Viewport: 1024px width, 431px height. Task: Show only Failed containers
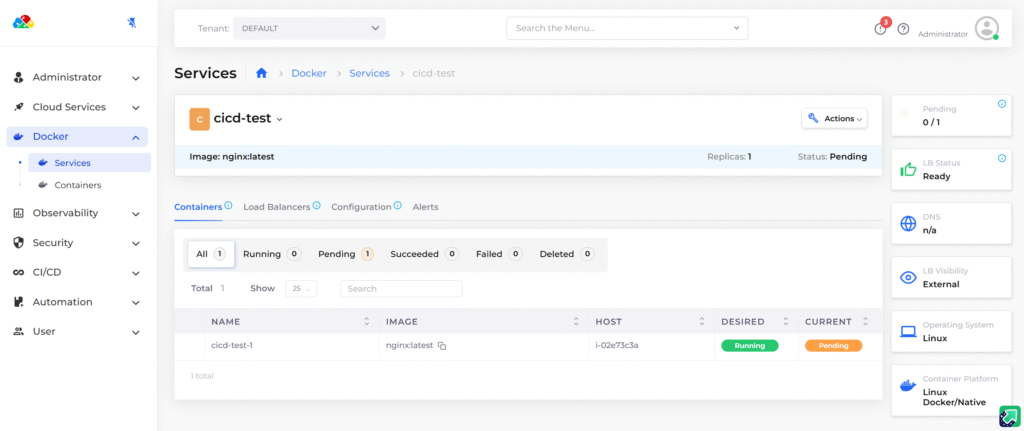pyautogui.click(x=498, y=254)
